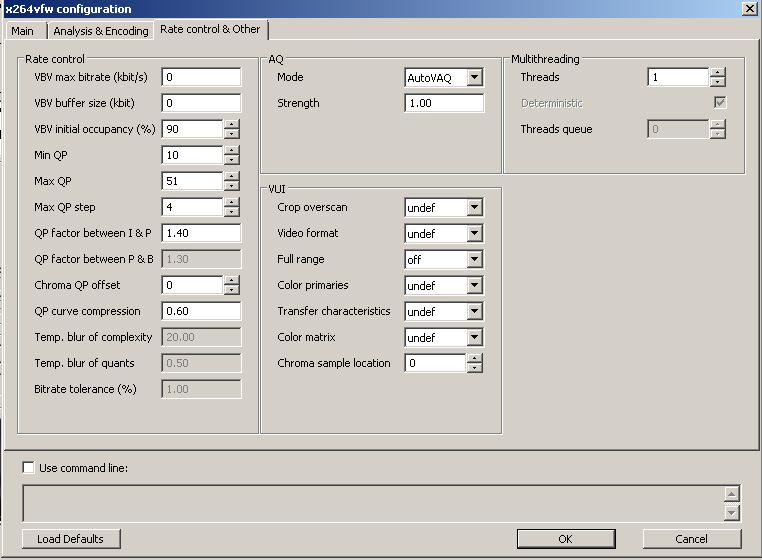Increase Max QP step with up arrow

tap(232, 202)
